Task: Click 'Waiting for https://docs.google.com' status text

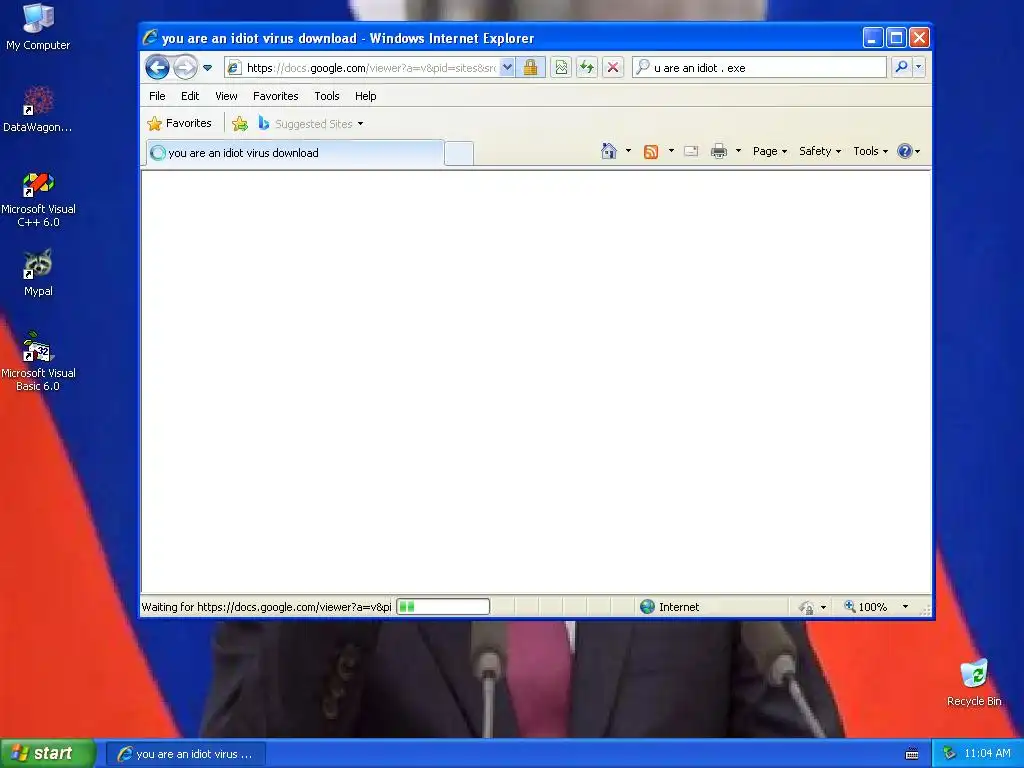Action: (x=266, y=607)
